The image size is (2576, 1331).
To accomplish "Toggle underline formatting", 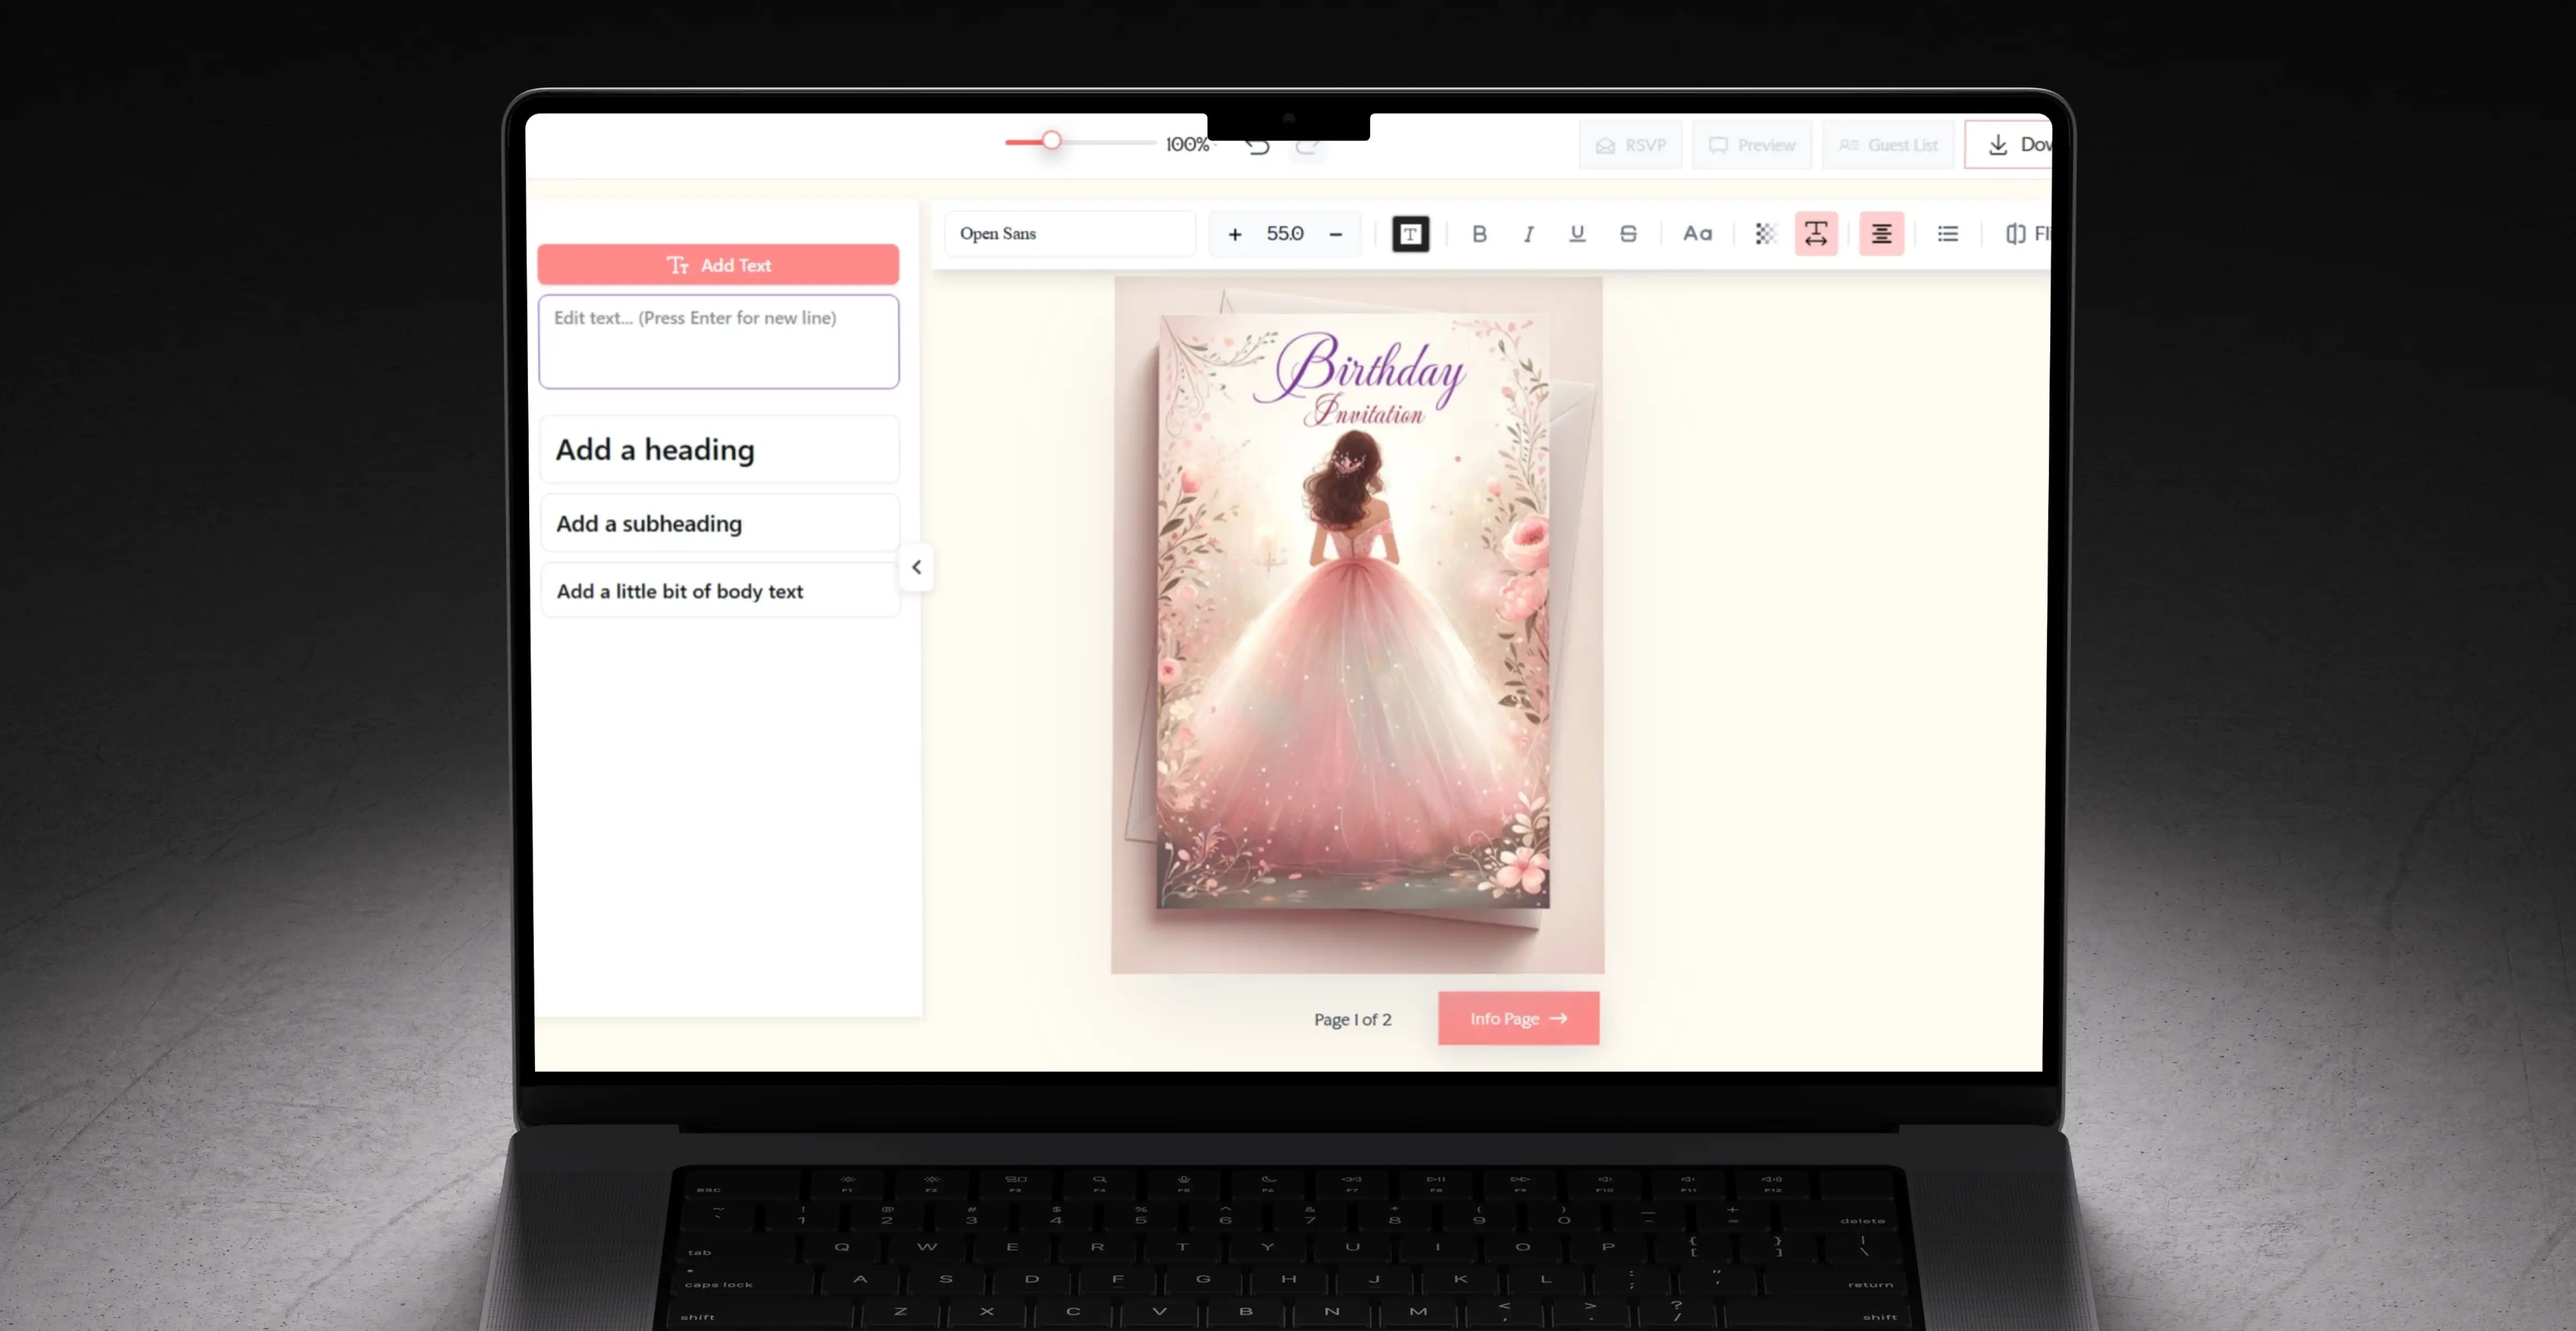I will (1577, 234).
